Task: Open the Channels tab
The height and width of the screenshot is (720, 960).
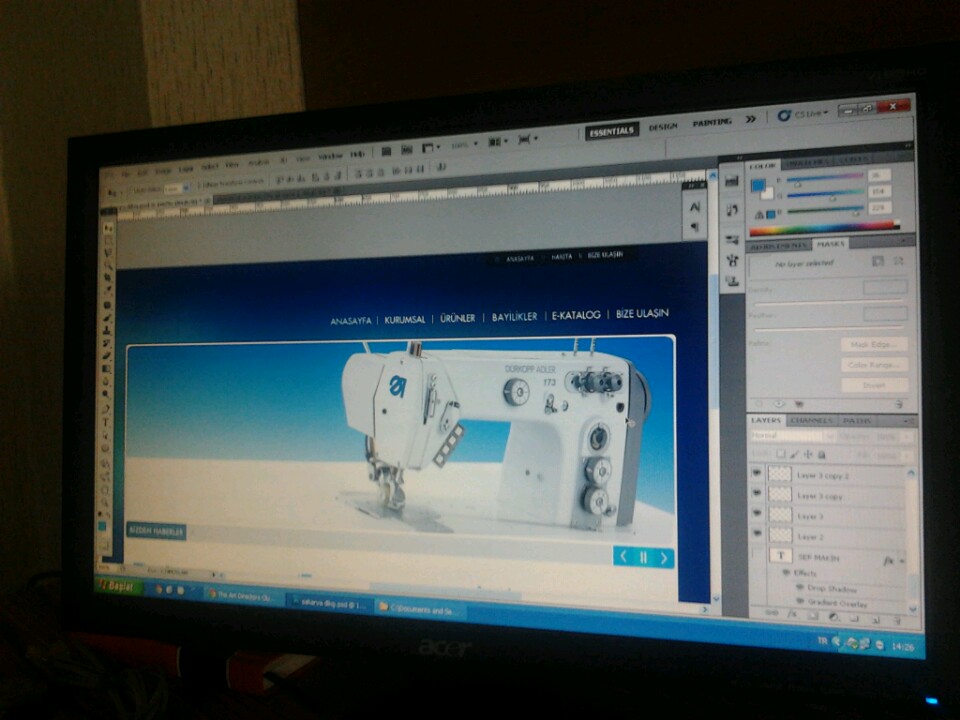Action: (811, 421)
